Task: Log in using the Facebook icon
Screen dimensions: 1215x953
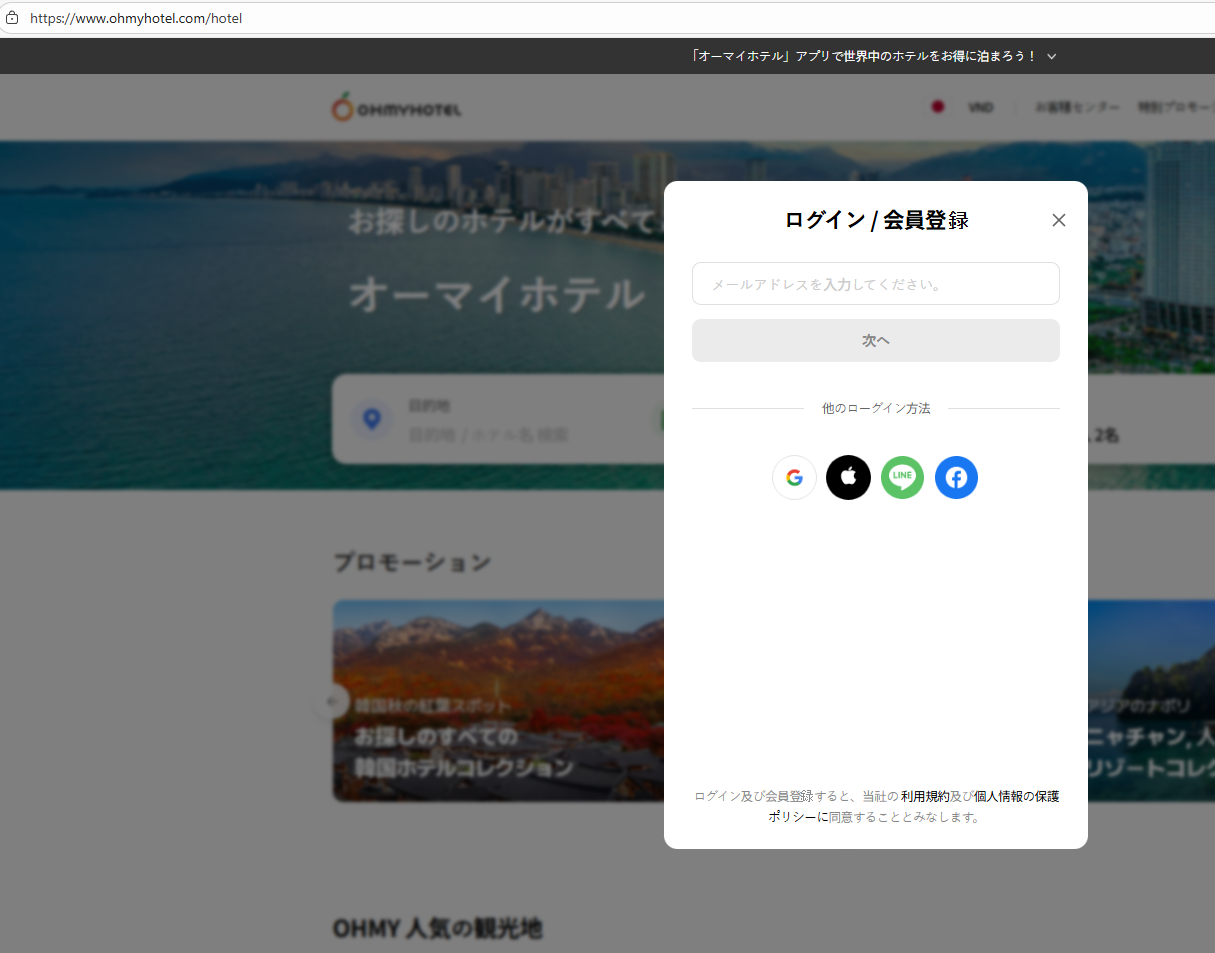Action: pos(956,478)
